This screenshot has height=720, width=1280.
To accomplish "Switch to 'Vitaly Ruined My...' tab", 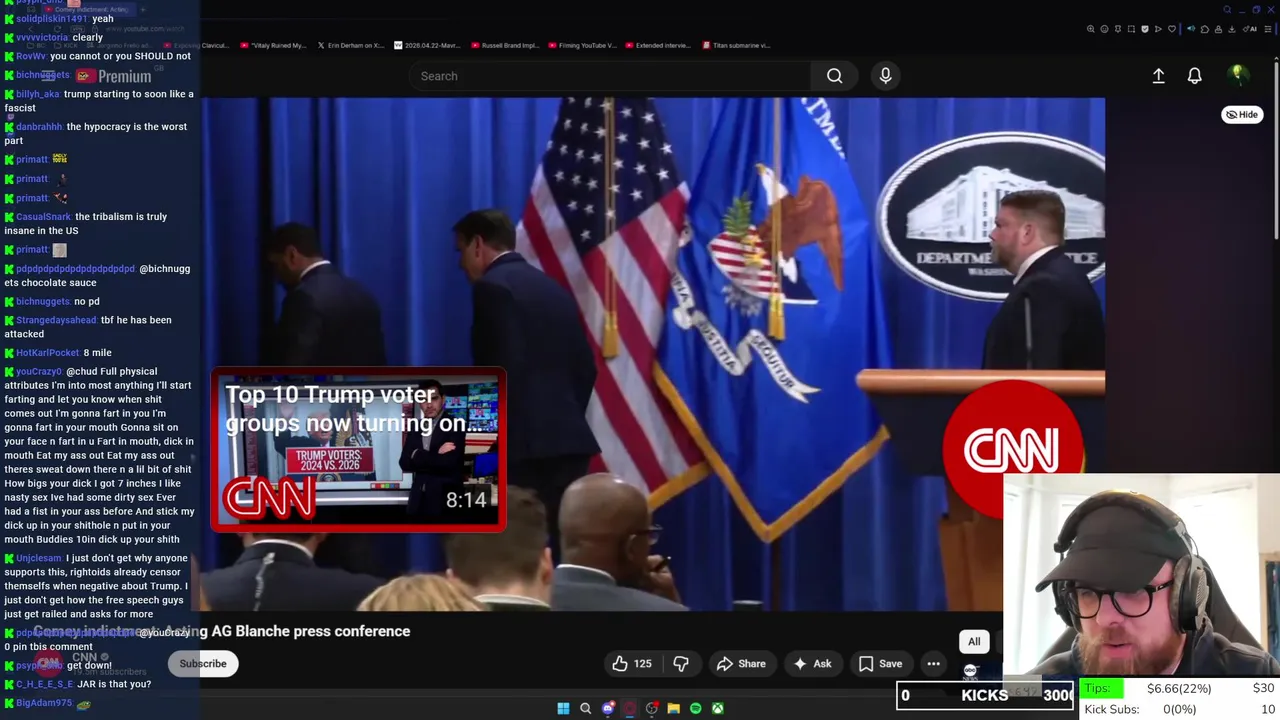I will point(272,45).
